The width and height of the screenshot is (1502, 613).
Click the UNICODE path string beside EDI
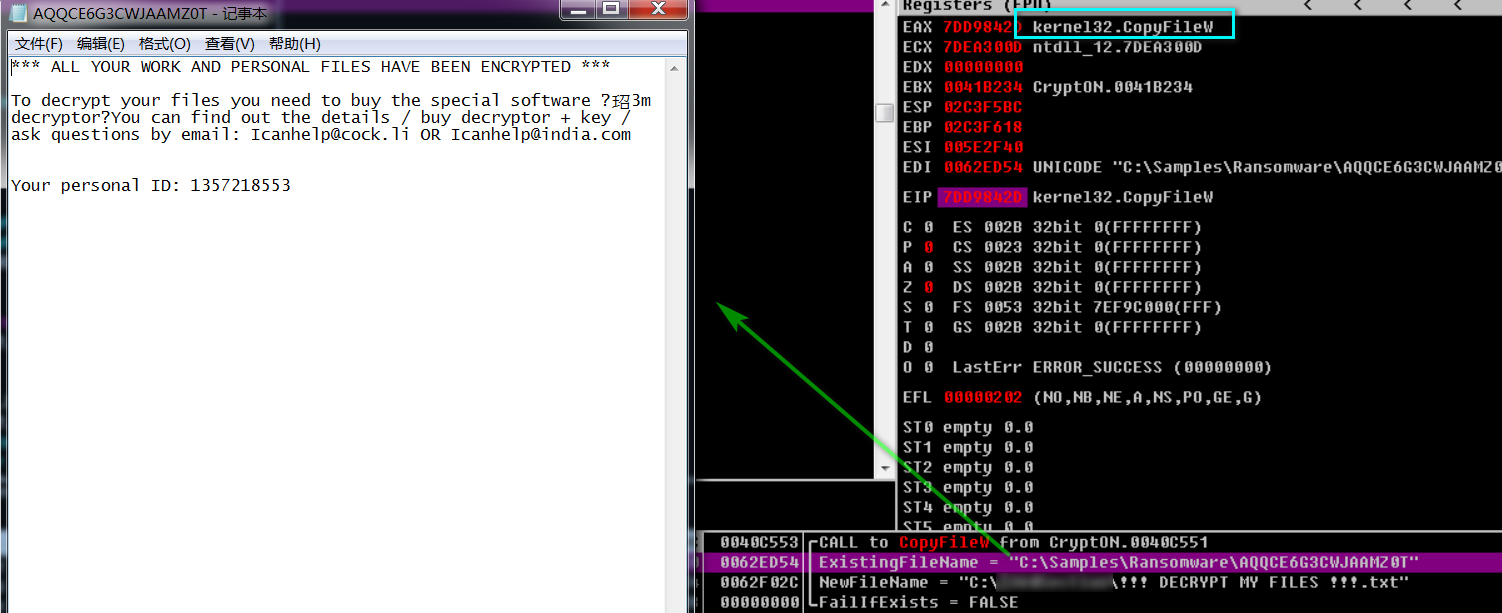[x=1267, y=167]
